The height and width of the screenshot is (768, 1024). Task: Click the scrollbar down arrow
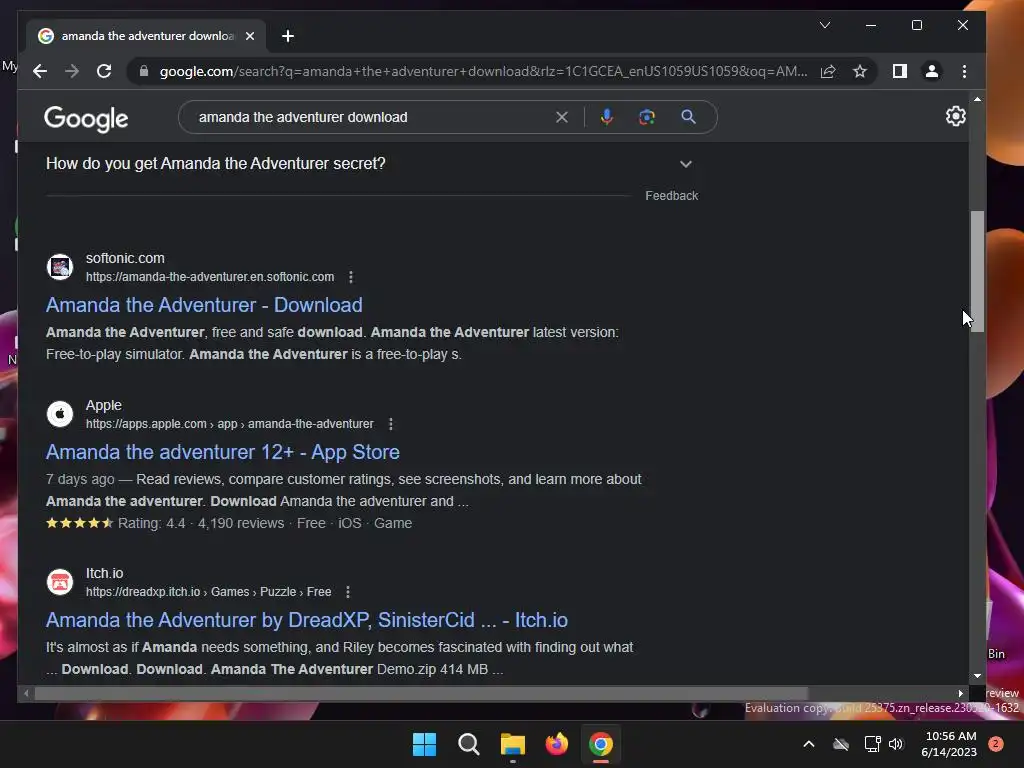tap(977, 676)
